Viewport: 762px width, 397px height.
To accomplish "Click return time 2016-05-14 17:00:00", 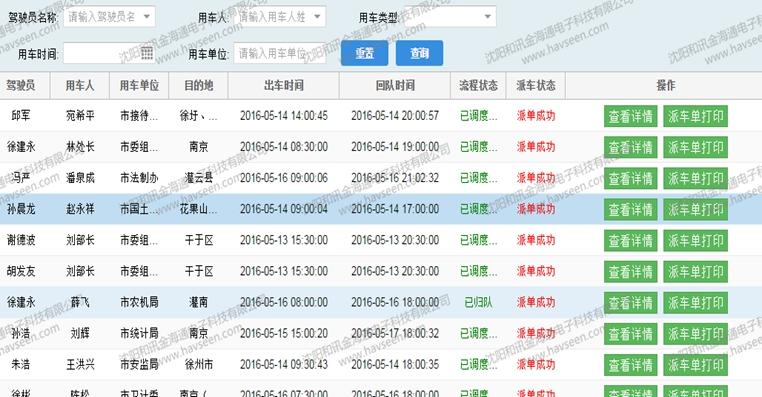I will (x=395, y=209).
